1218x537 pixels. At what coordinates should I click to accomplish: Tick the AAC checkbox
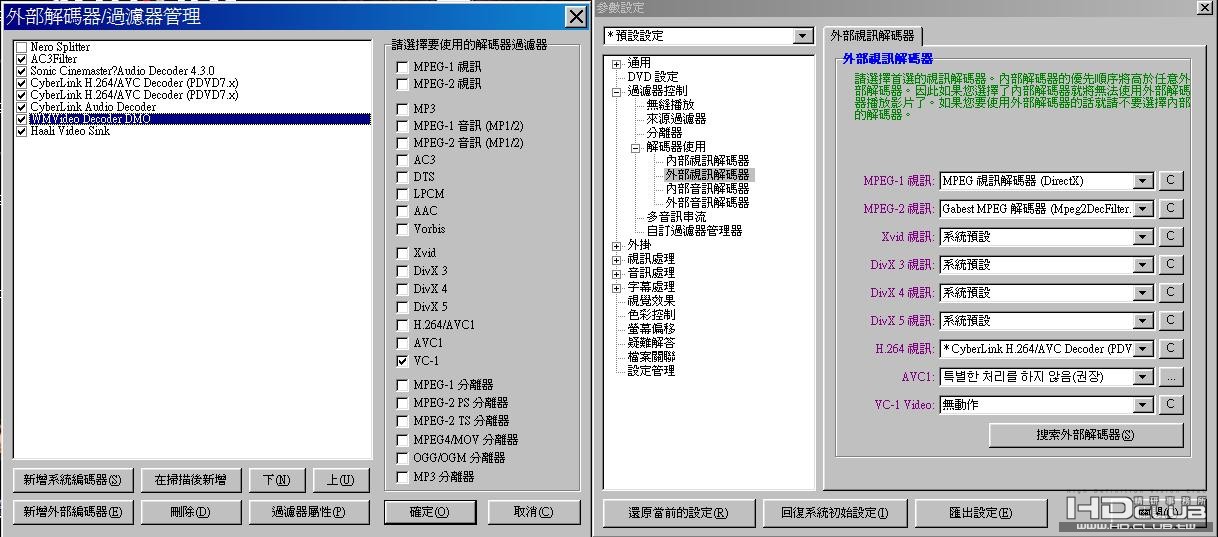point(402,211)
